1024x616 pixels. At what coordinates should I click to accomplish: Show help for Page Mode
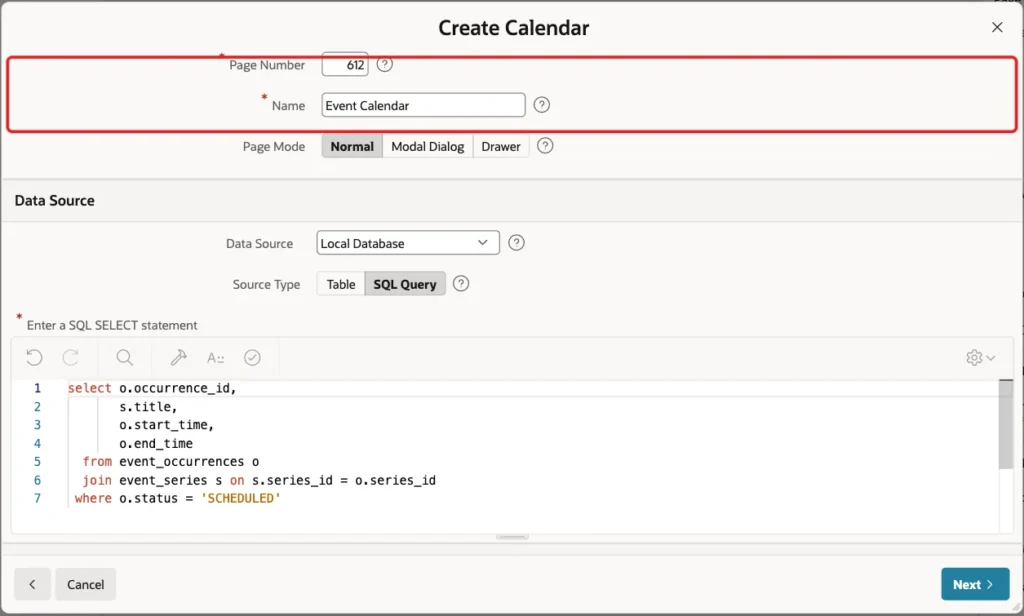click(x=545, y=146)
